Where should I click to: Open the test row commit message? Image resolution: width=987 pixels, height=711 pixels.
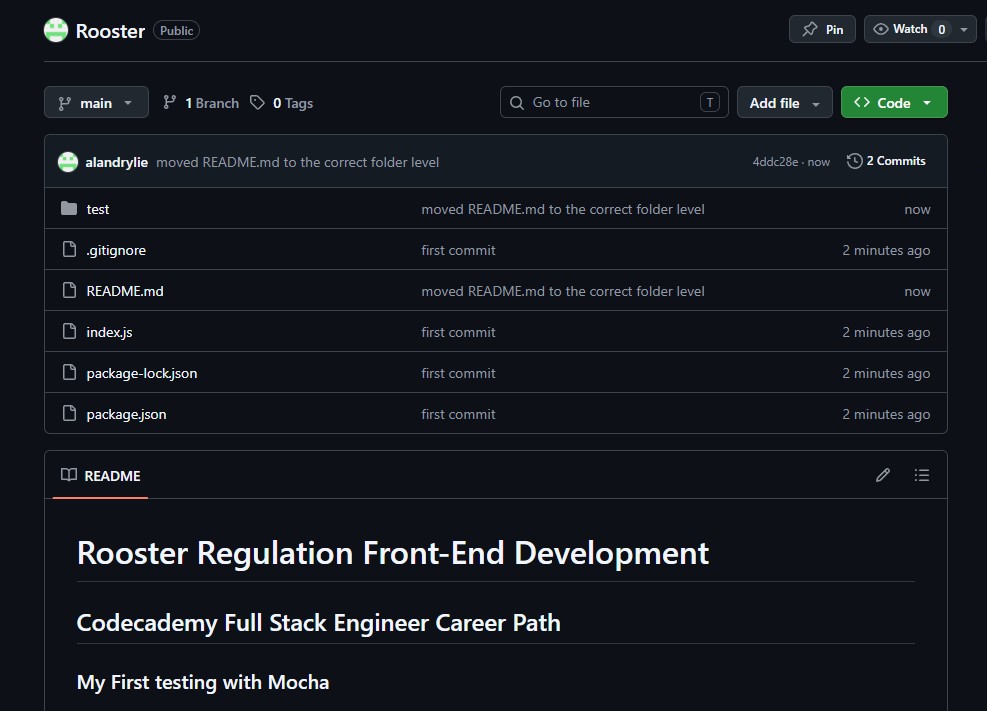pyautogui.click(x=563, y=210)
